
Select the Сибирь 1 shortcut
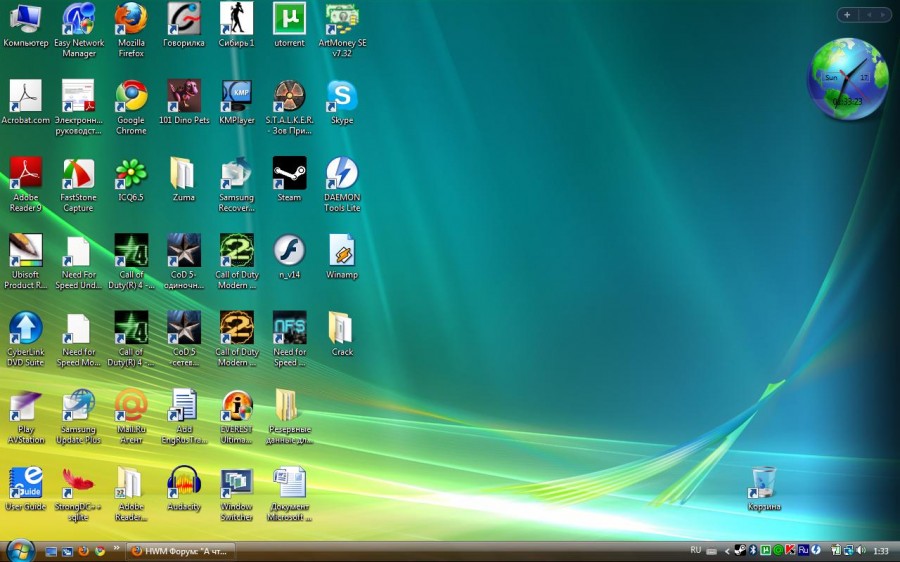coord(236,26)
